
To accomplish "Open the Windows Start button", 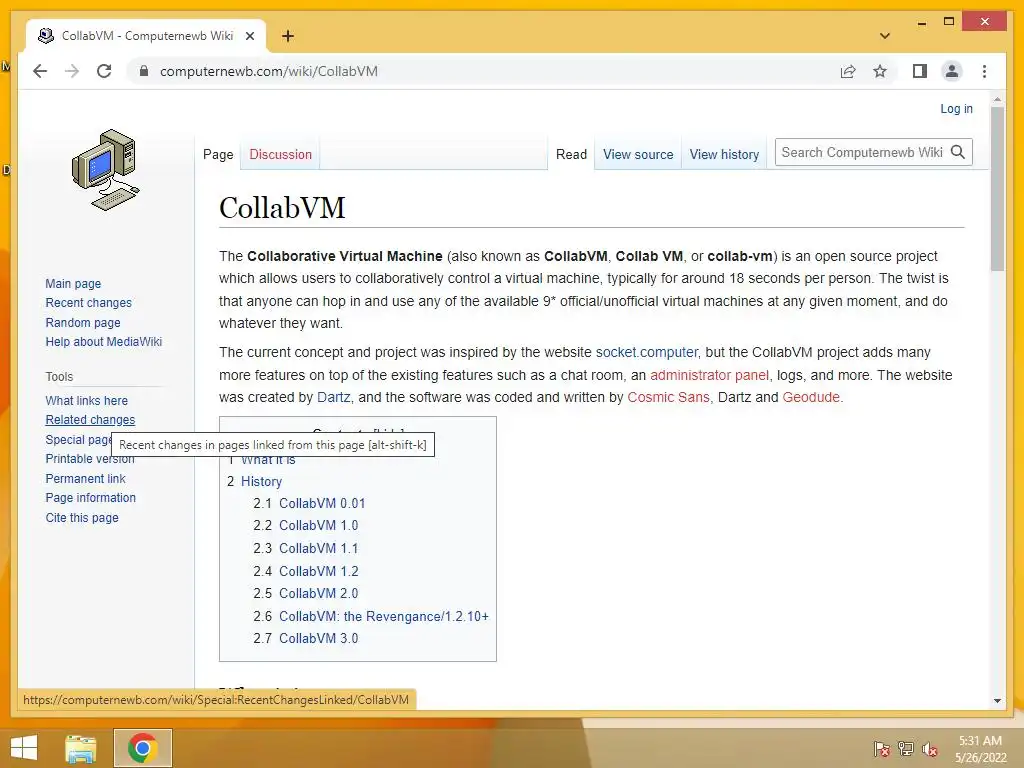I will pyautogui.click(x=24, y=748).
